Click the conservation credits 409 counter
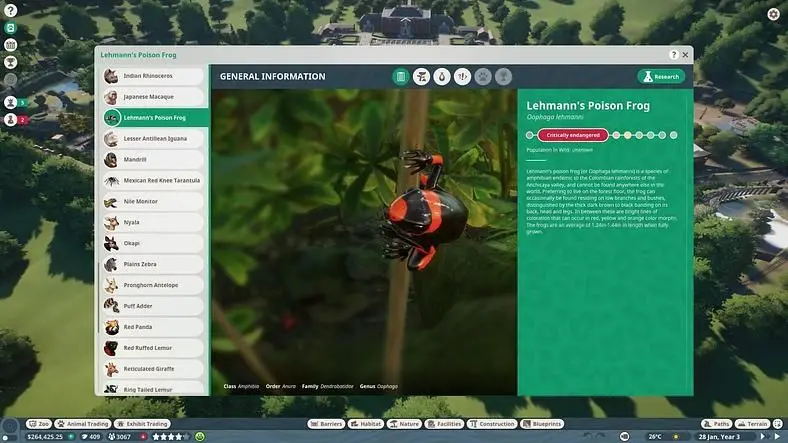This screenshot has height=443, width=788. (x=91, y=437)
